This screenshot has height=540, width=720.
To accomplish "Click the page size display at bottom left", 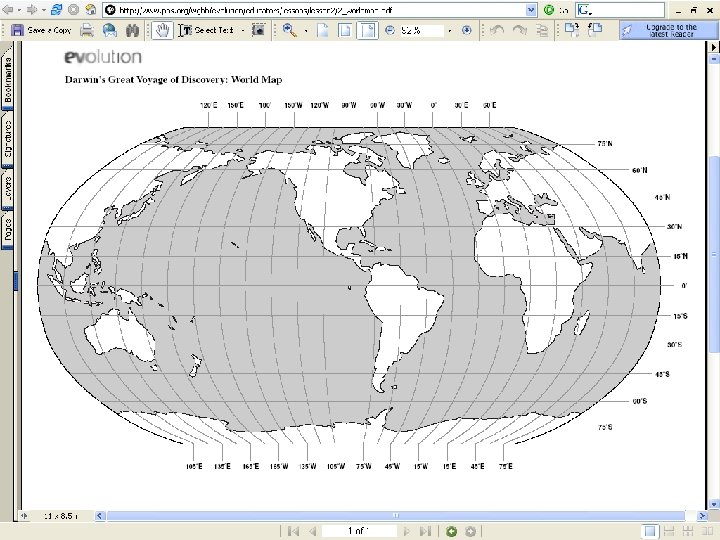I will pyautogui.click(x=61, y=516).
